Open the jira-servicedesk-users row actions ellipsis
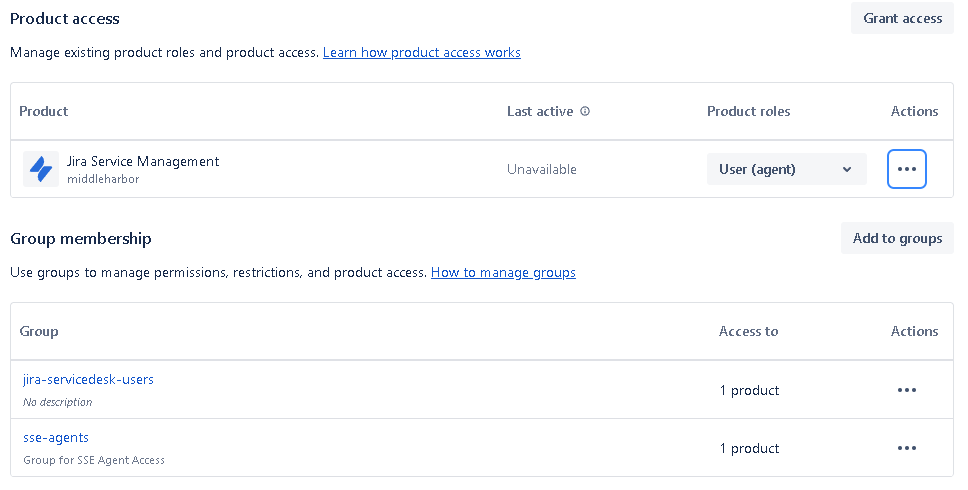The height and width of the screenshot is (490, 968). click(907, 390)
